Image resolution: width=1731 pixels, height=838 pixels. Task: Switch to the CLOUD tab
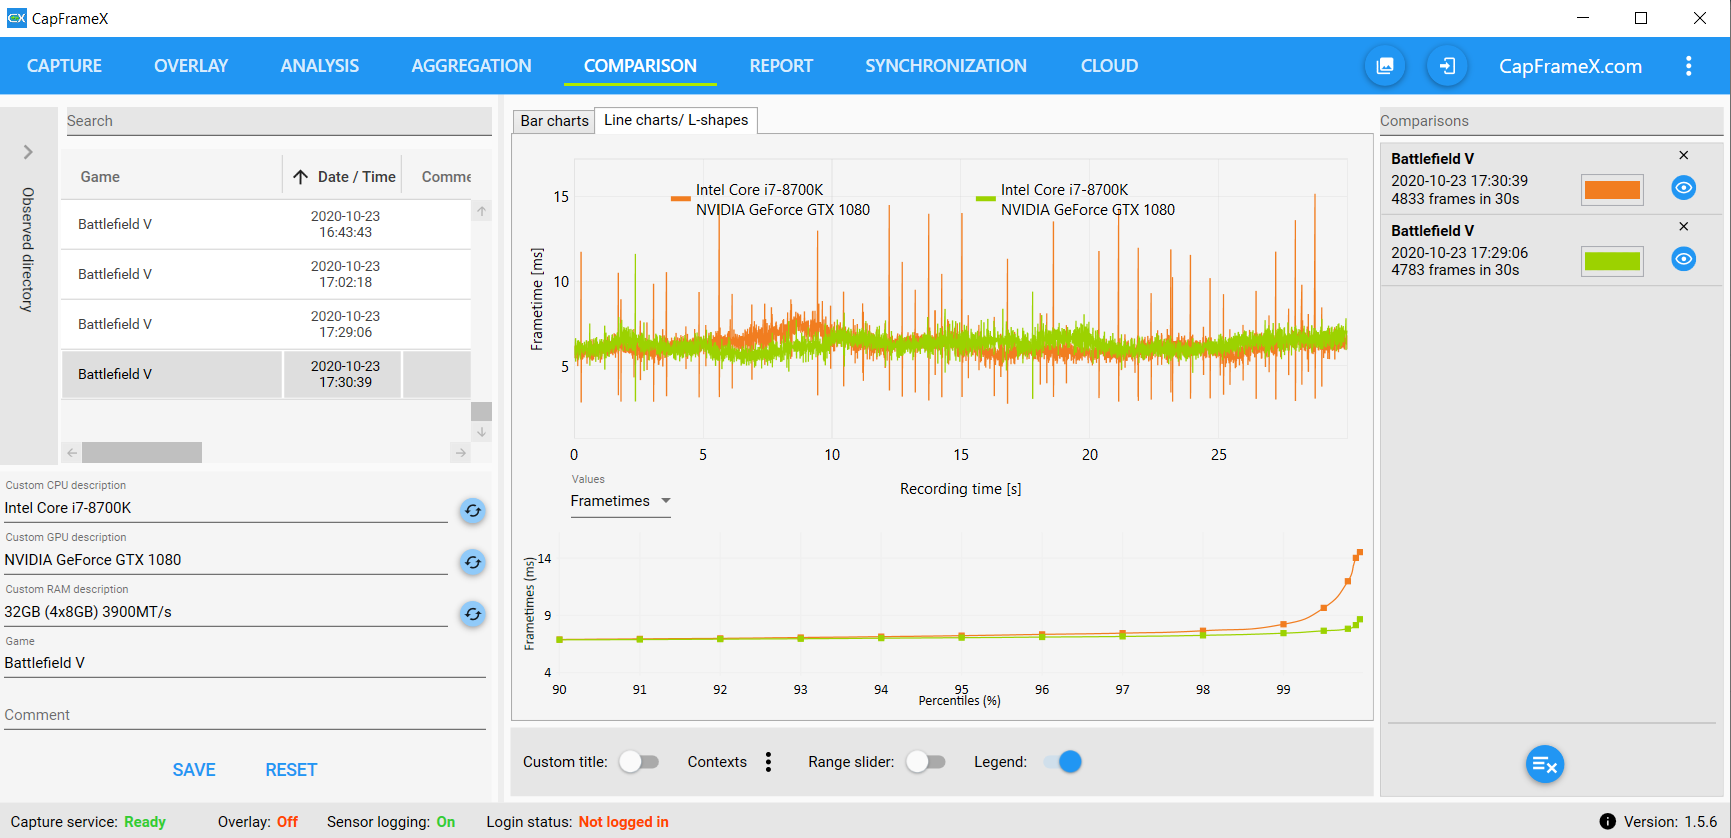point(1109,66)
